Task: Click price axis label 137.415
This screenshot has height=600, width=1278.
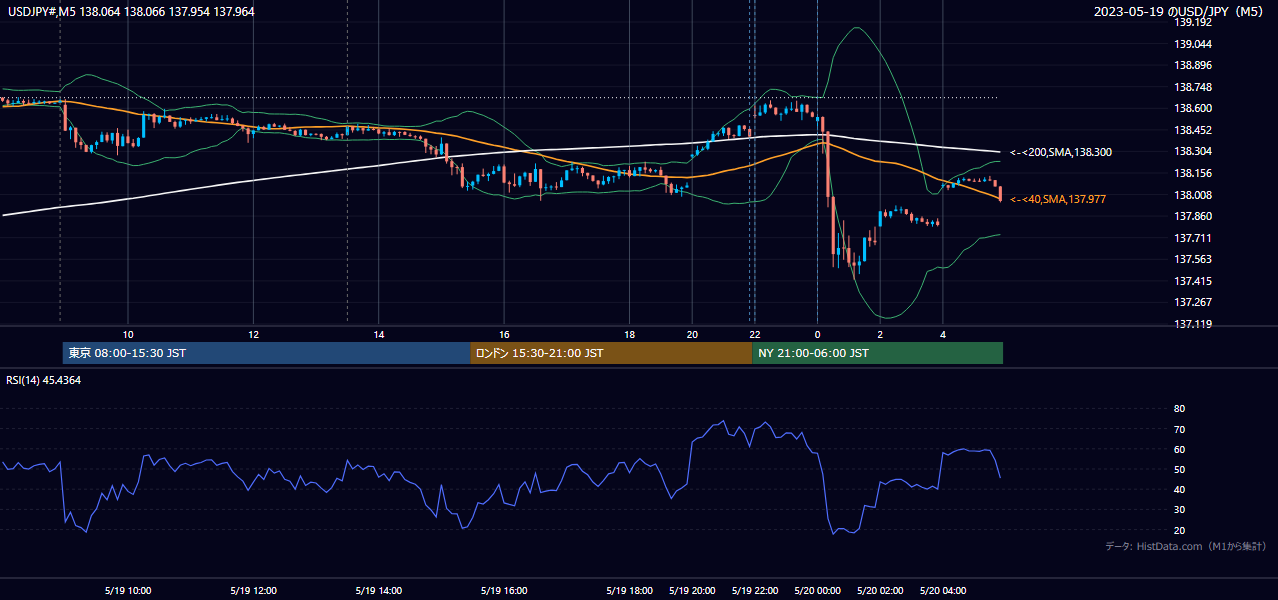Action: [x=1193, y=281]
